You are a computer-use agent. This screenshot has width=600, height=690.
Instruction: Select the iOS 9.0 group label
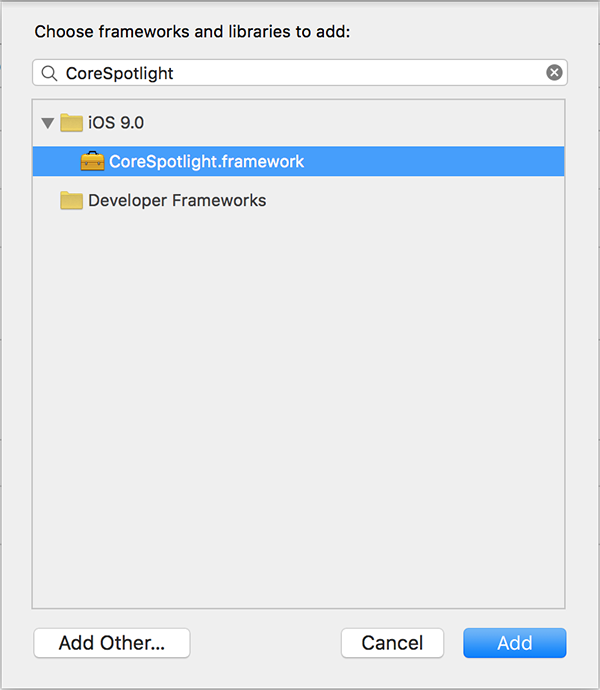(118, 123)
